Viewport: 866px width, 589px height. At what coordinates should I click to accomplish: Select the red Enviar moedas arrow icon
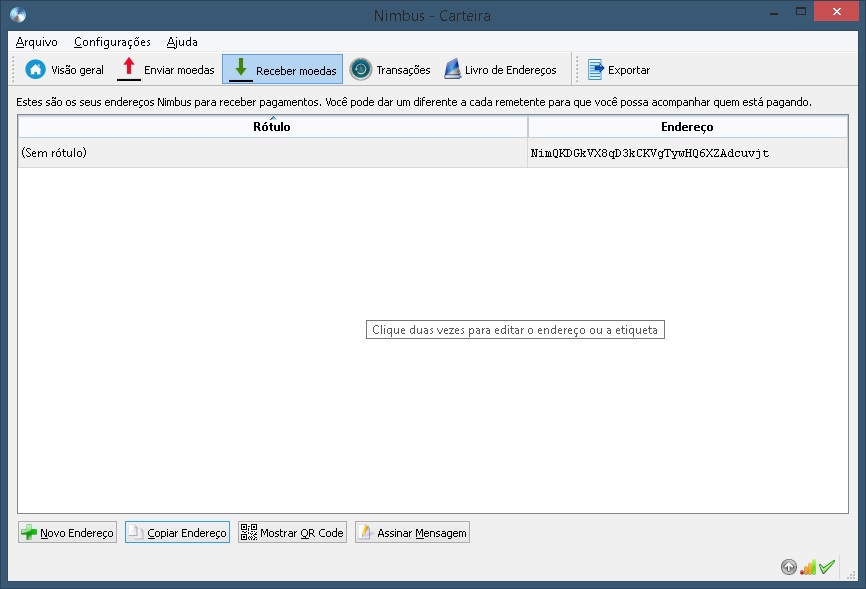(129, 69)
